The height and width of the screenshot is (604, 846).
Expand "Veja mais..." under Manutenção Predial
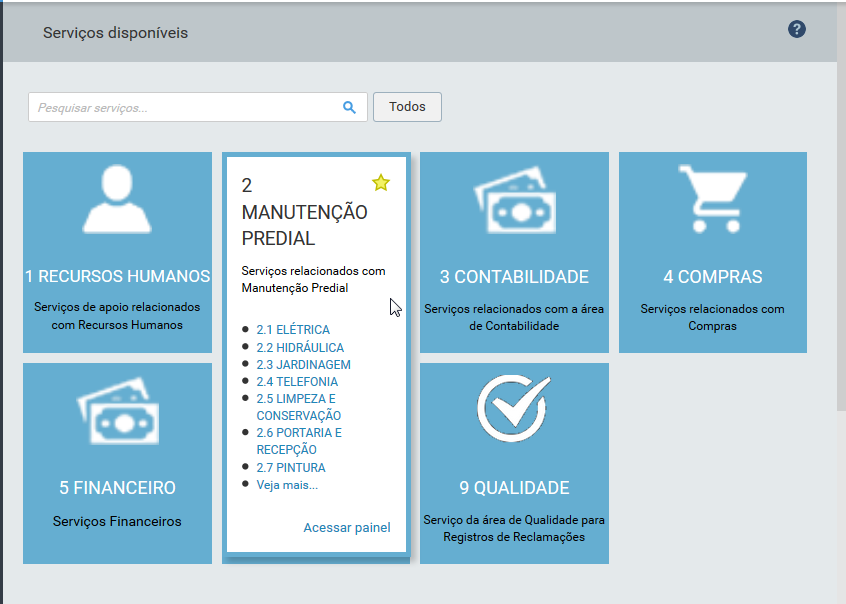click(288, 484)
